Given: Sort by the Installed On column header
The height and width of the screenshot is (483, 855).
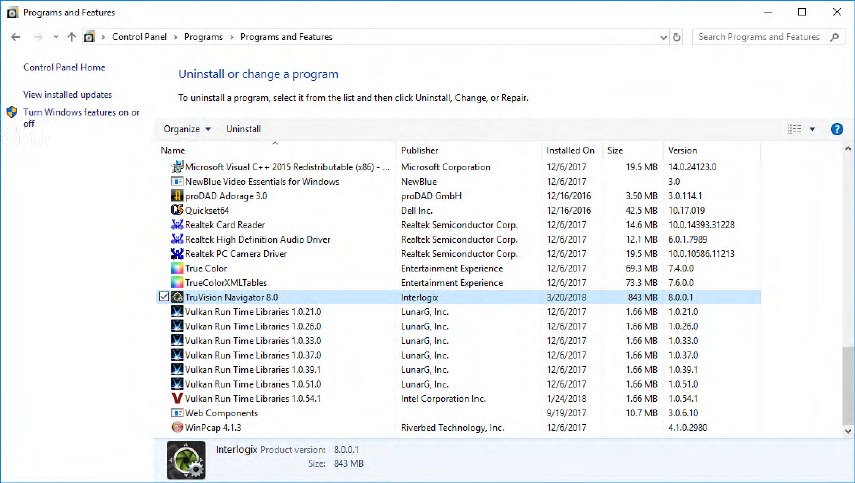Looking at the screenshot, I should tap(572, 150).
